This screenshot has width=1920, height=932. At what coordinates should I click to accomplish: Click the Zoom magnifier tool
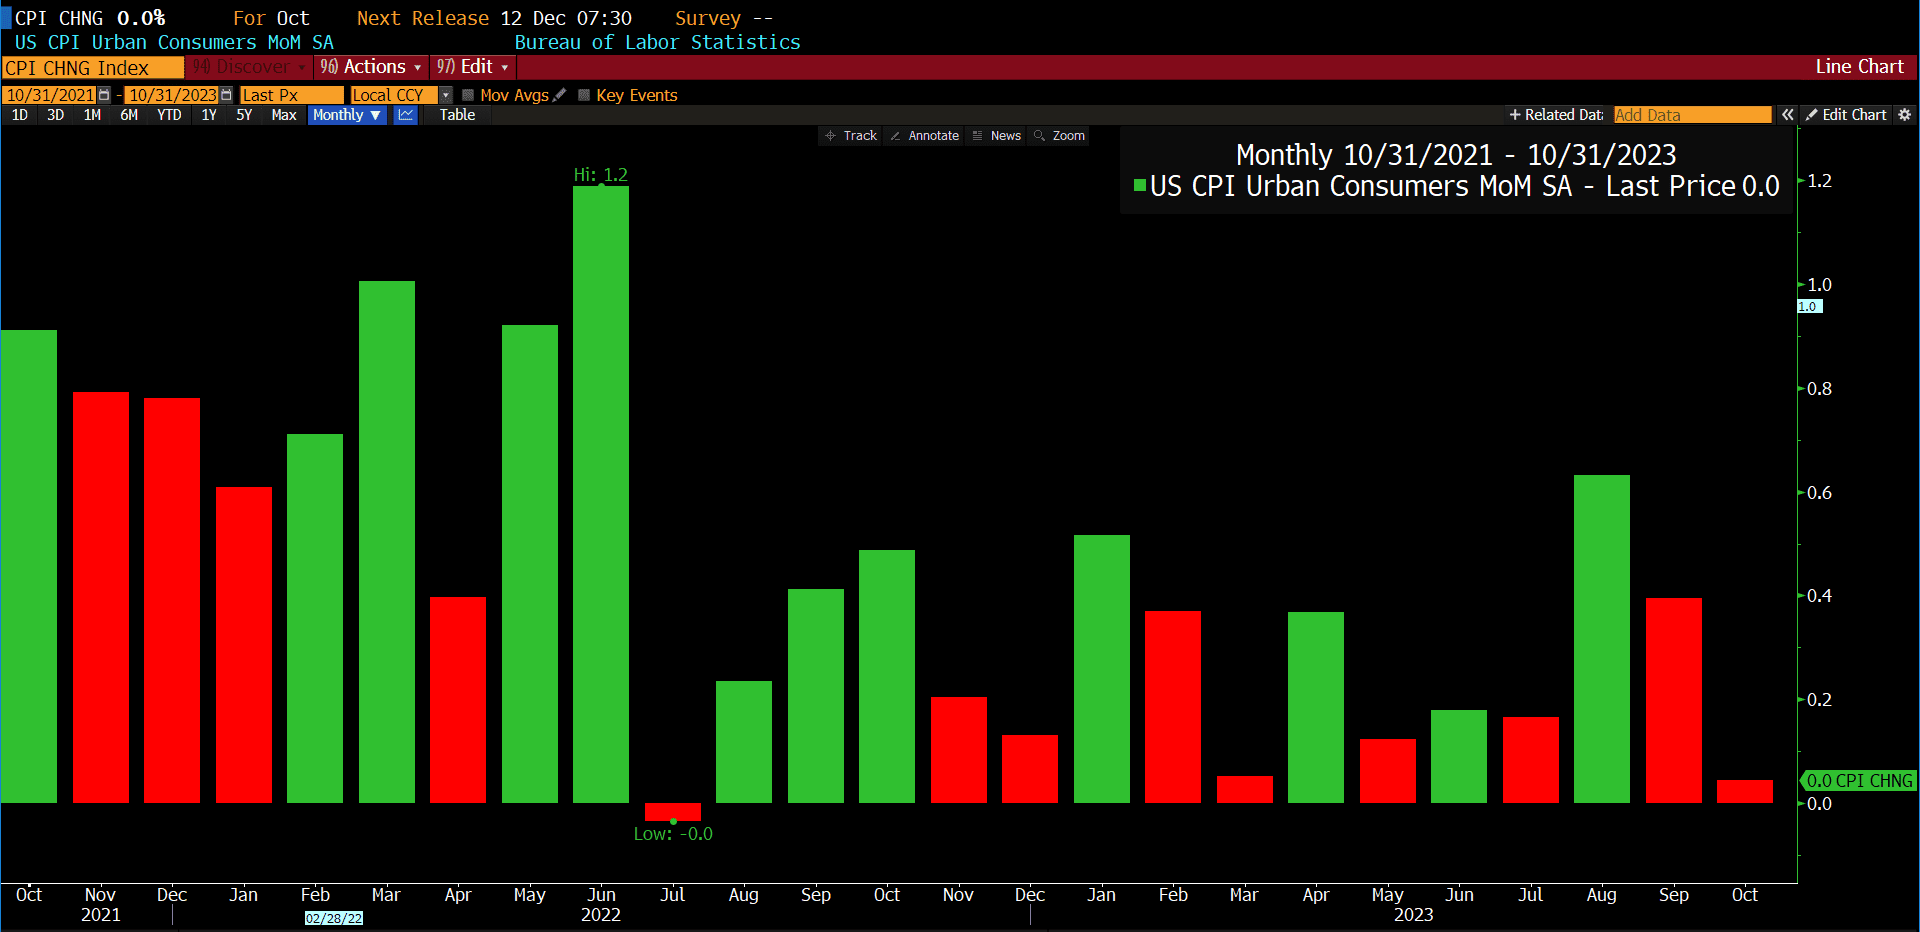(x=1059, y=136)
